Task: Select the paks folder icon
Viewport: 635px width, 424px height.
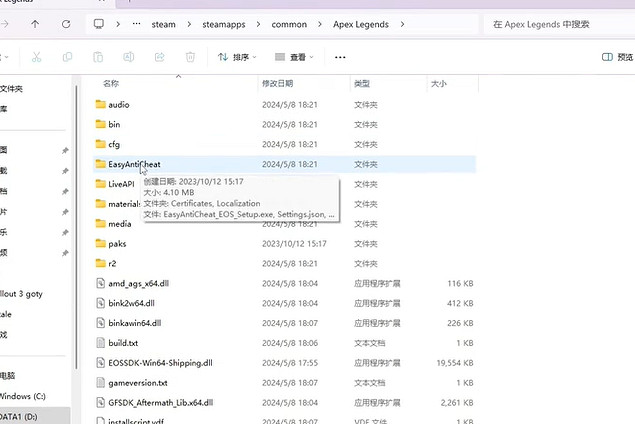Action: 100,243
